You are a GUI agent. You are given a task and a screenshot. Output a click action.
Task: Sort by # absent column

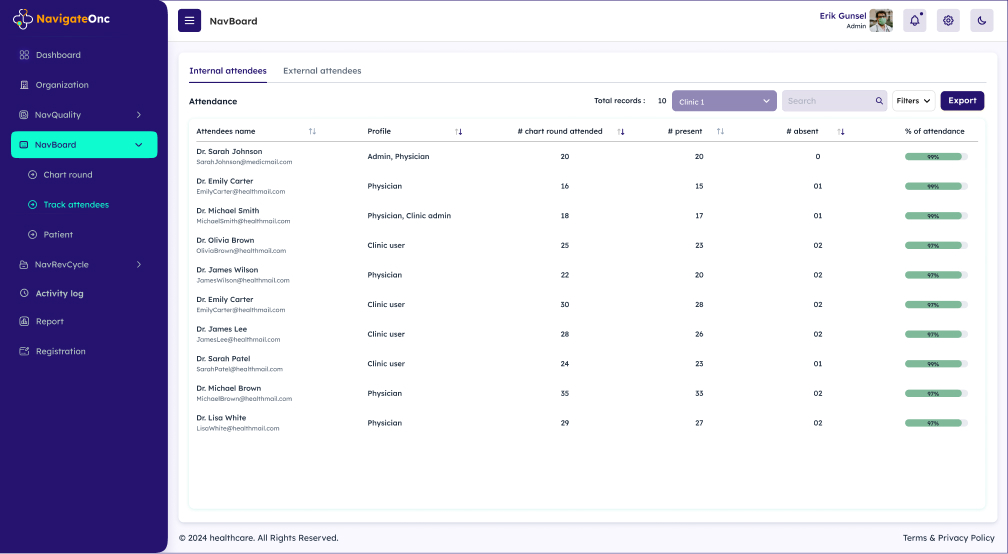[841, 132]
